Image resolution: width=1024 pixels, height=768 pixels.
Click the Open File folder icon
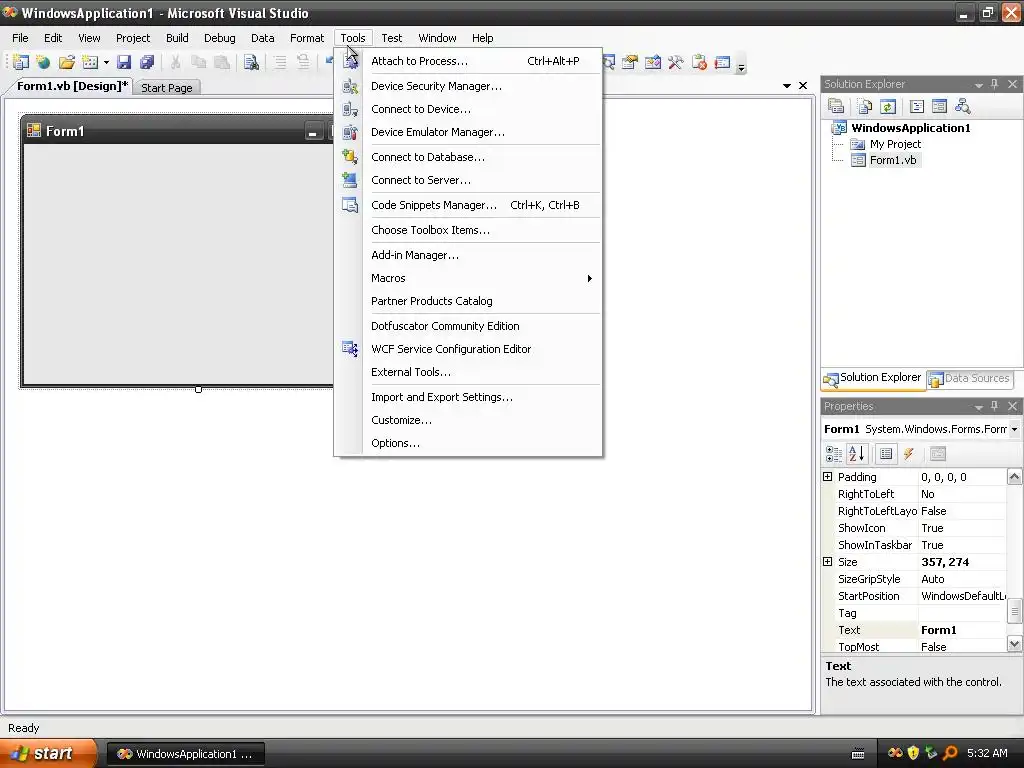coord(67,62)
